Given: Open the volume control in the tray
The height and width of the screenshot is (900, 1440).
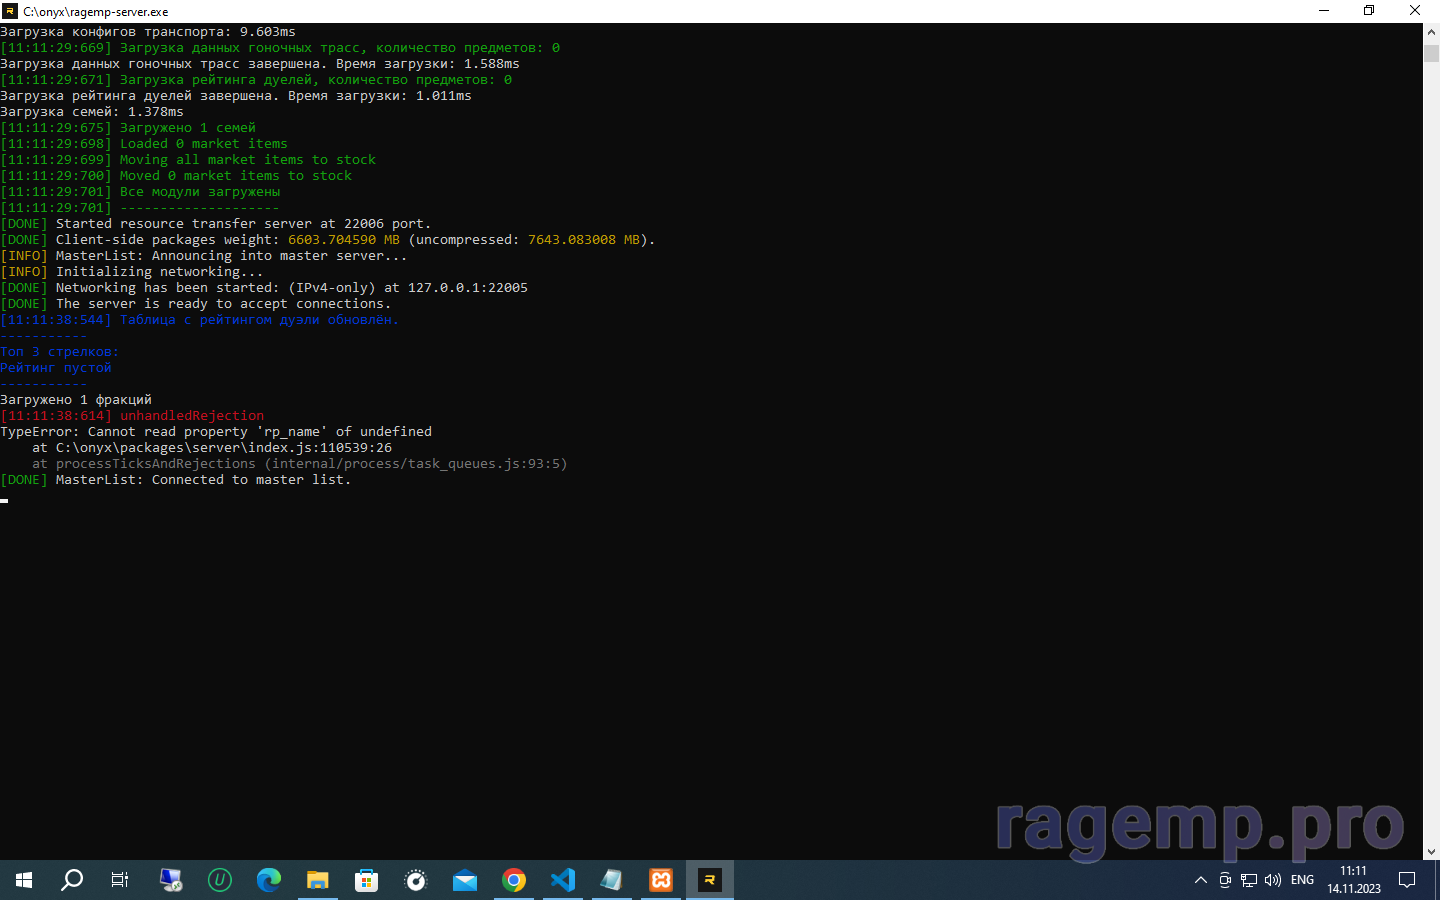Looking at the screenshot, I should pos(1273,880).
